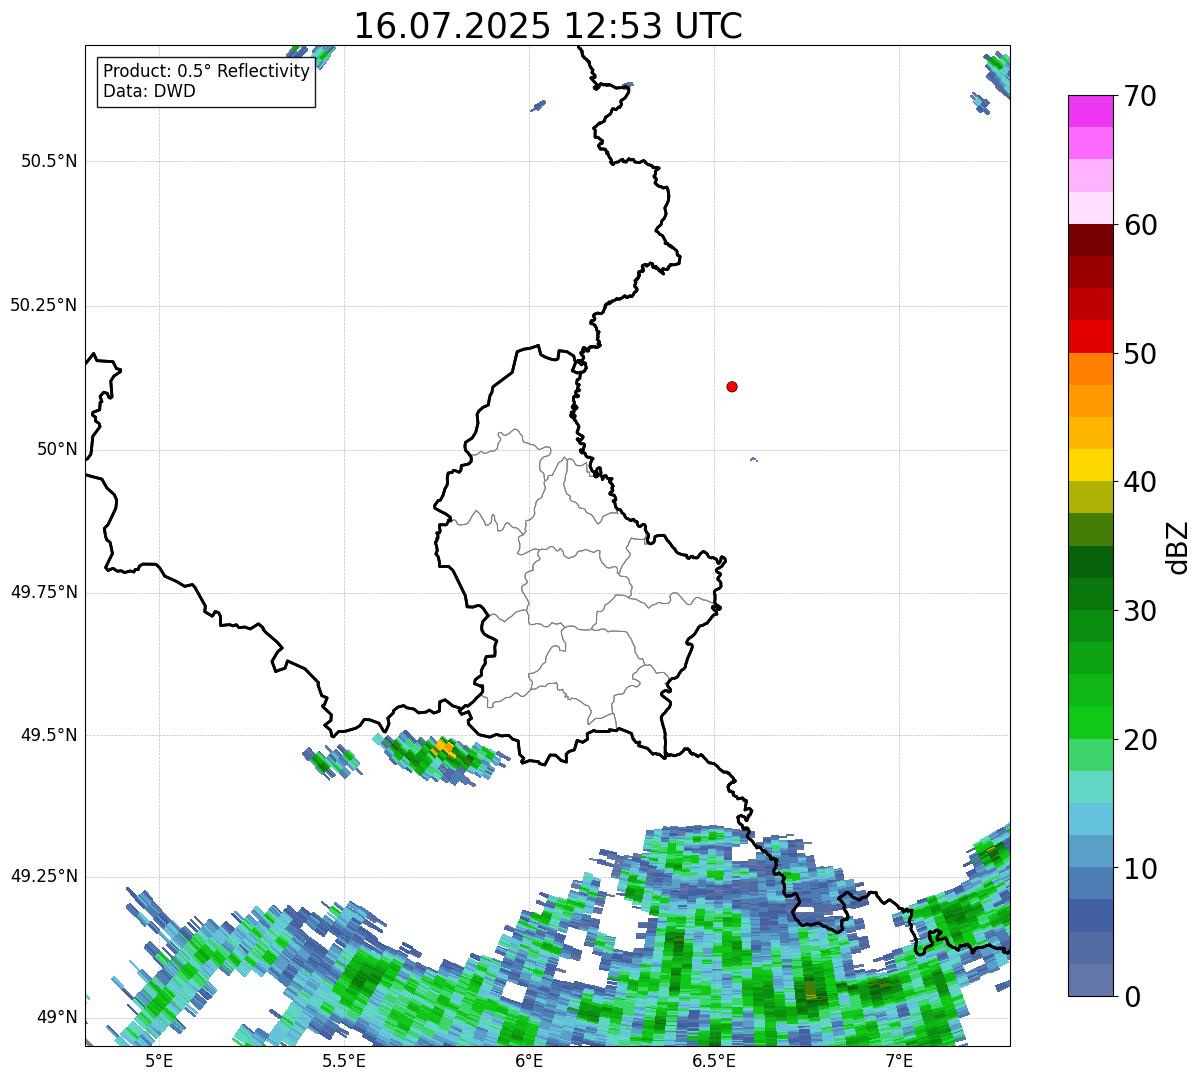Click the 'dBZ' colorbar axis label
The image size is (1202, 1081).
point(1178,547)
